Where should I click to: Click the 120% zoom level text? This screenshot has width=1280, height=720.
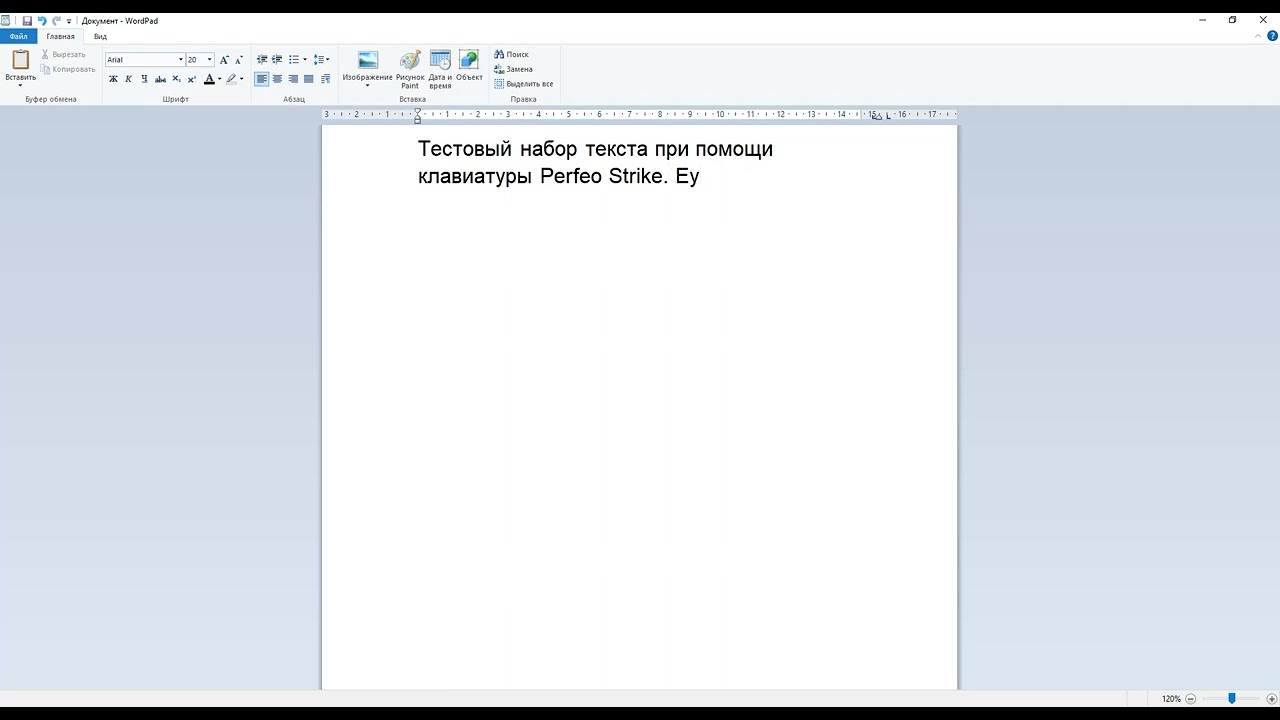click(x=1171, y=698)
